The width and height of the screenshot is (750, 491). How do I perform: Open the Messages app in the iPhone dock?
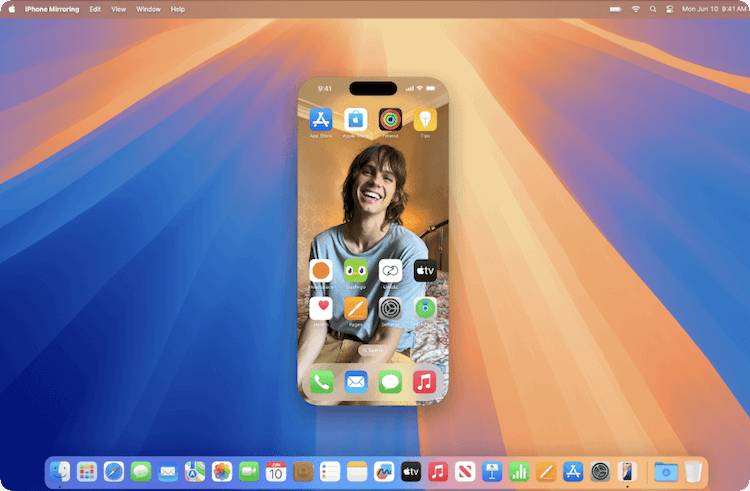tap(390, 382)
